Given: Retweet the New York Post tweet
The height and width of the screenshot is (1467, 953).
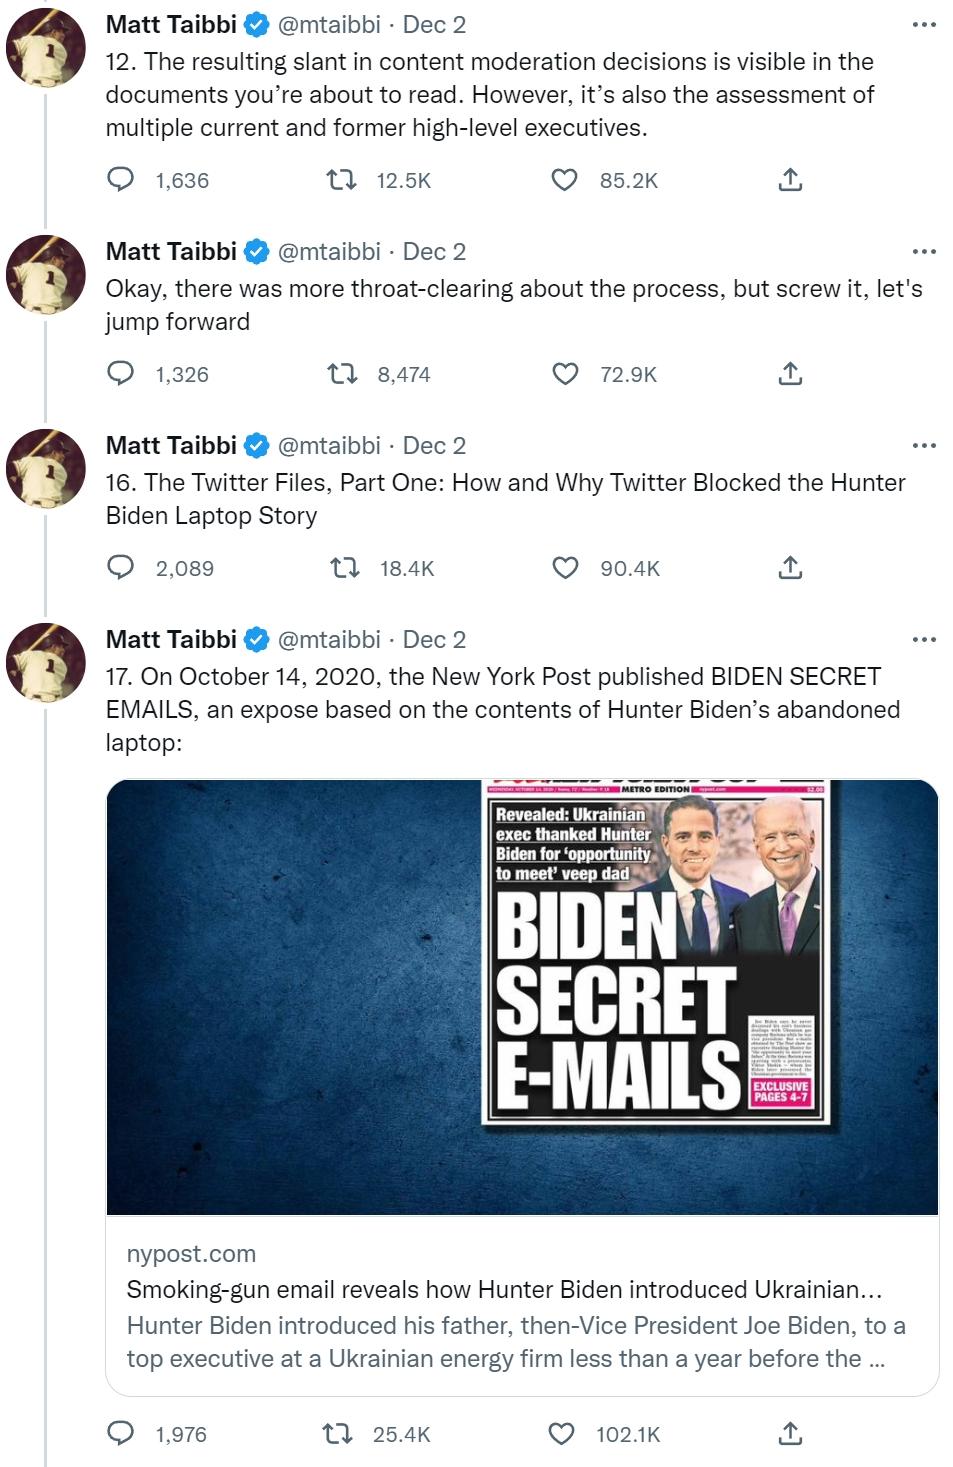Looking at the screenshot, I should 342,1434.
